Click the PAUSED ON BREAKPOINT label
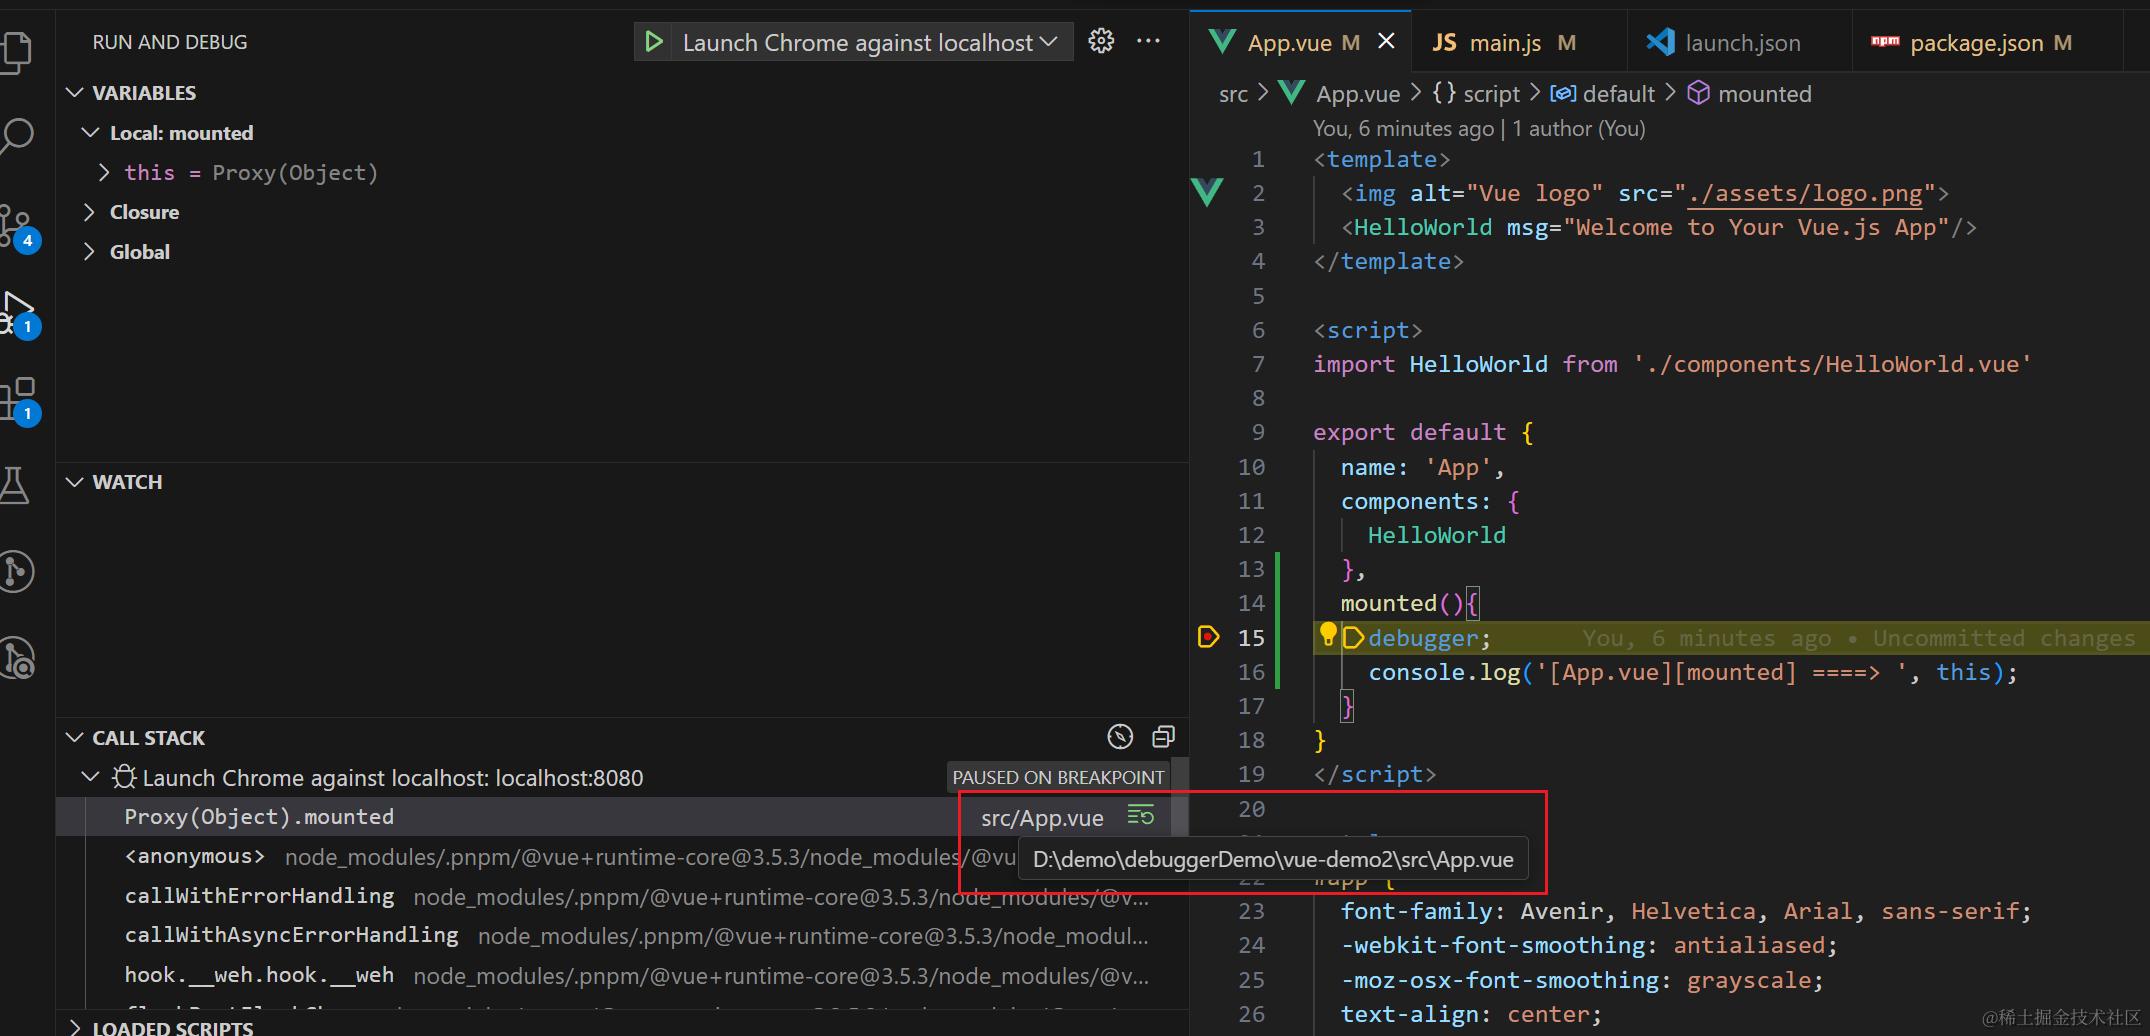Screen dimensions: 2150x1036 (1058, 777)
